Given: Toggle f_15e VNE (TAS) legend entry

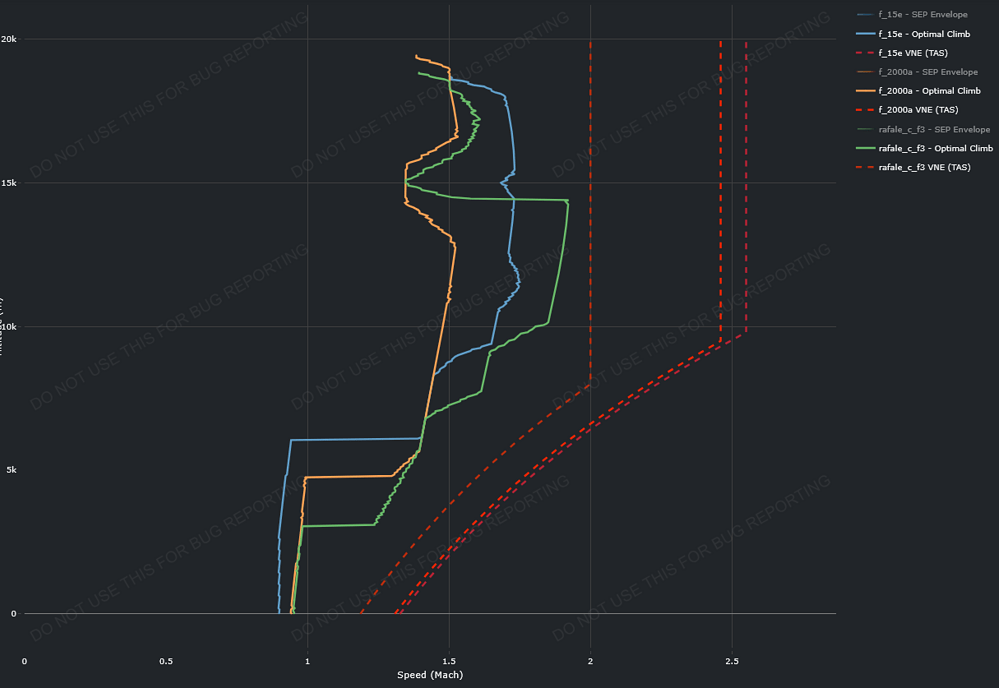Looking at the screenshot, I should [x=903, y=53].
